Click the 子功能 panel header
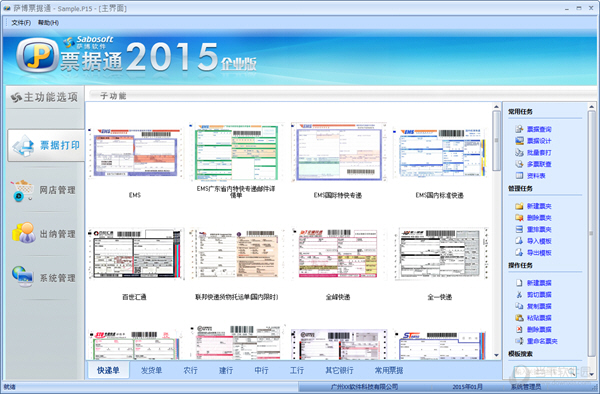The height and width of the screenshot is (394, 600). (113, 96)
